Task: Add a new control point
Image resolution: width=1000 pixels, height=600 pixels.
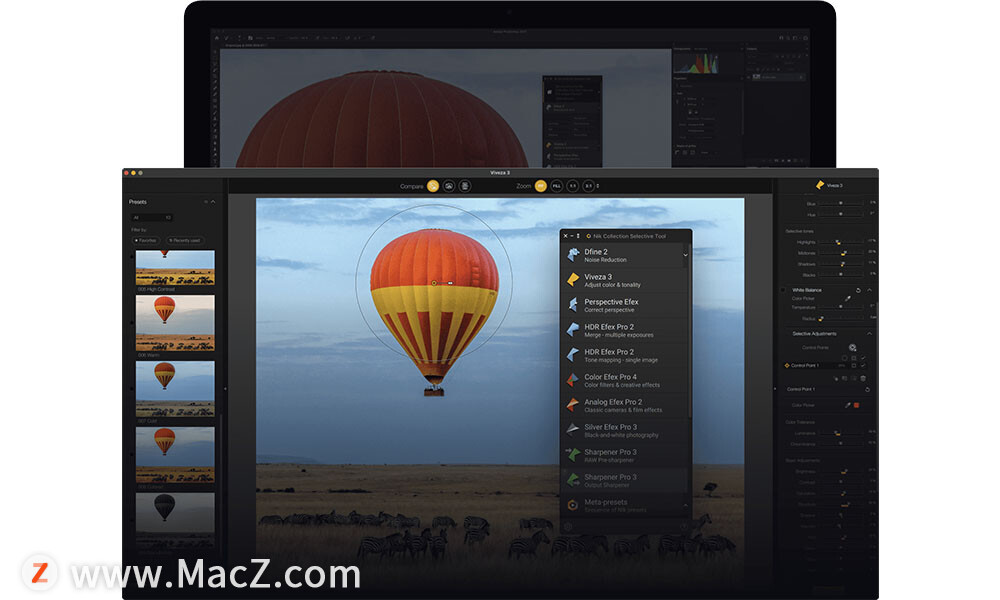Action: click(853, 348)
